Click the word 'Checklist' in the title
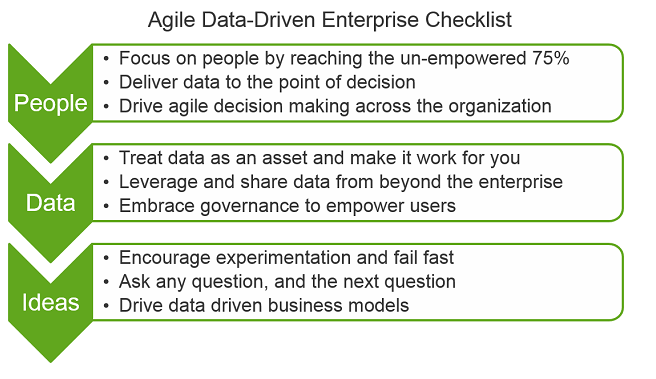The image size is (656, 379). click(x=469, y=20)
